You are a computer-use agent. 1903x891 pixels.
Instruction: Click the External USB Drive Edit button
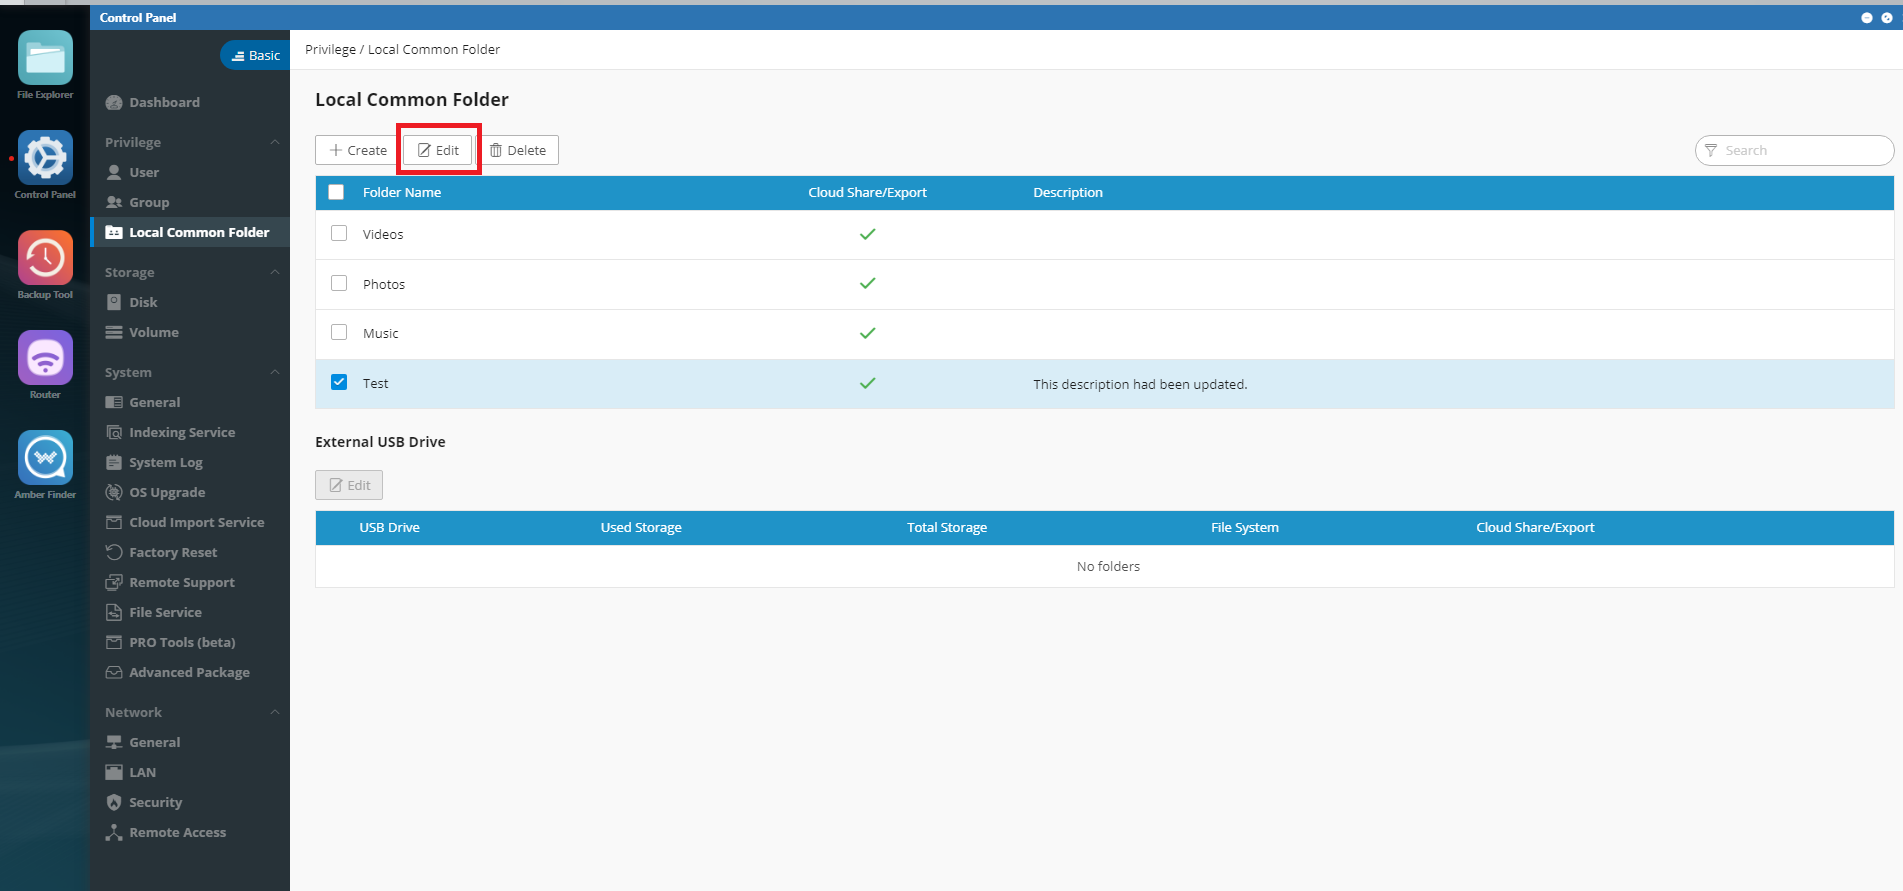pos(349,485)
